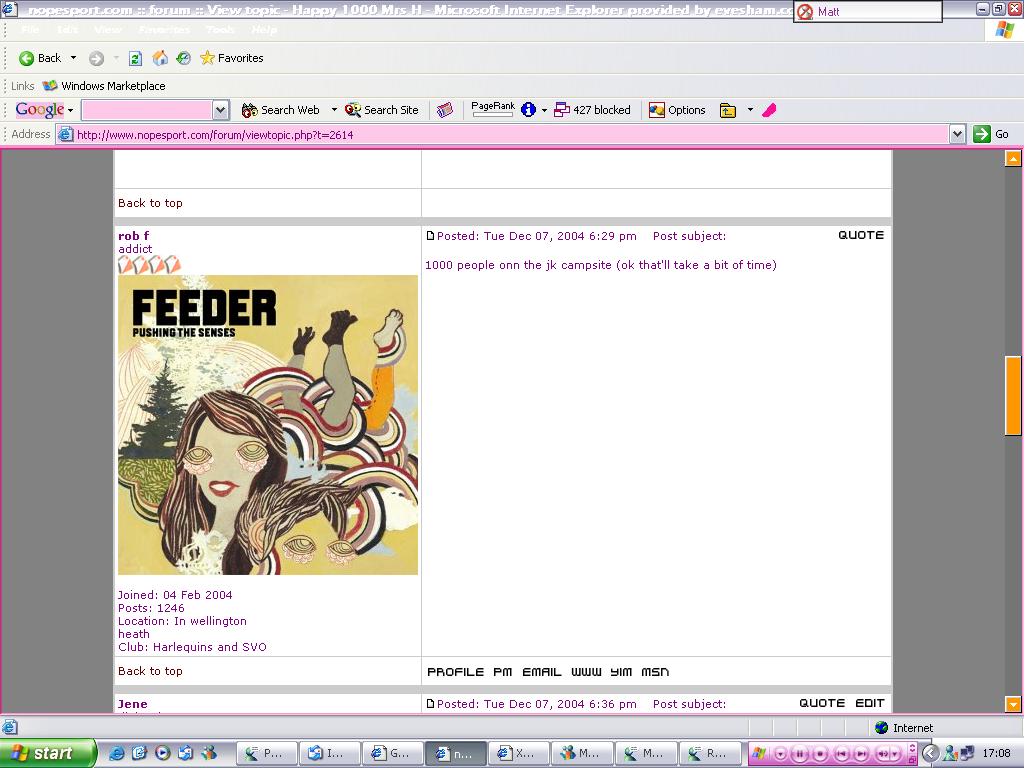Image resolution: width=1025 pixels, height=768 pixels.
Task: Expand the Search Web options arrow
Action: (x=334, y=110)
